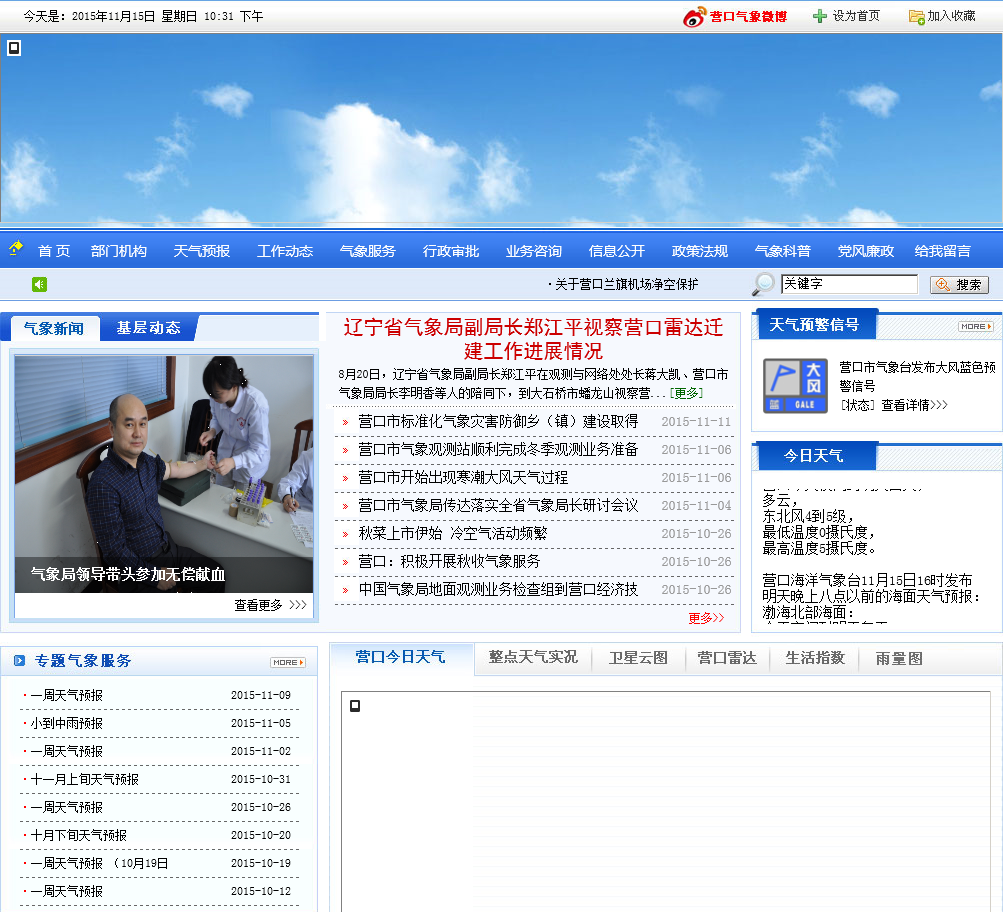Click green [更多] link after article summary
This screenshot has width=1003, height=912.
[686, 393]
